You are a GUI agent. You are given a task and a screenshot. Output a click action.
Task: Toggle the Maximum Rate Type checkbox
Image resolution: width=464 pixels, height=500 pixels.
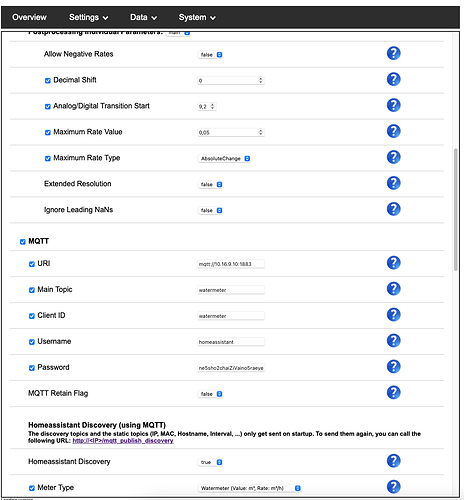click(48, 159)
